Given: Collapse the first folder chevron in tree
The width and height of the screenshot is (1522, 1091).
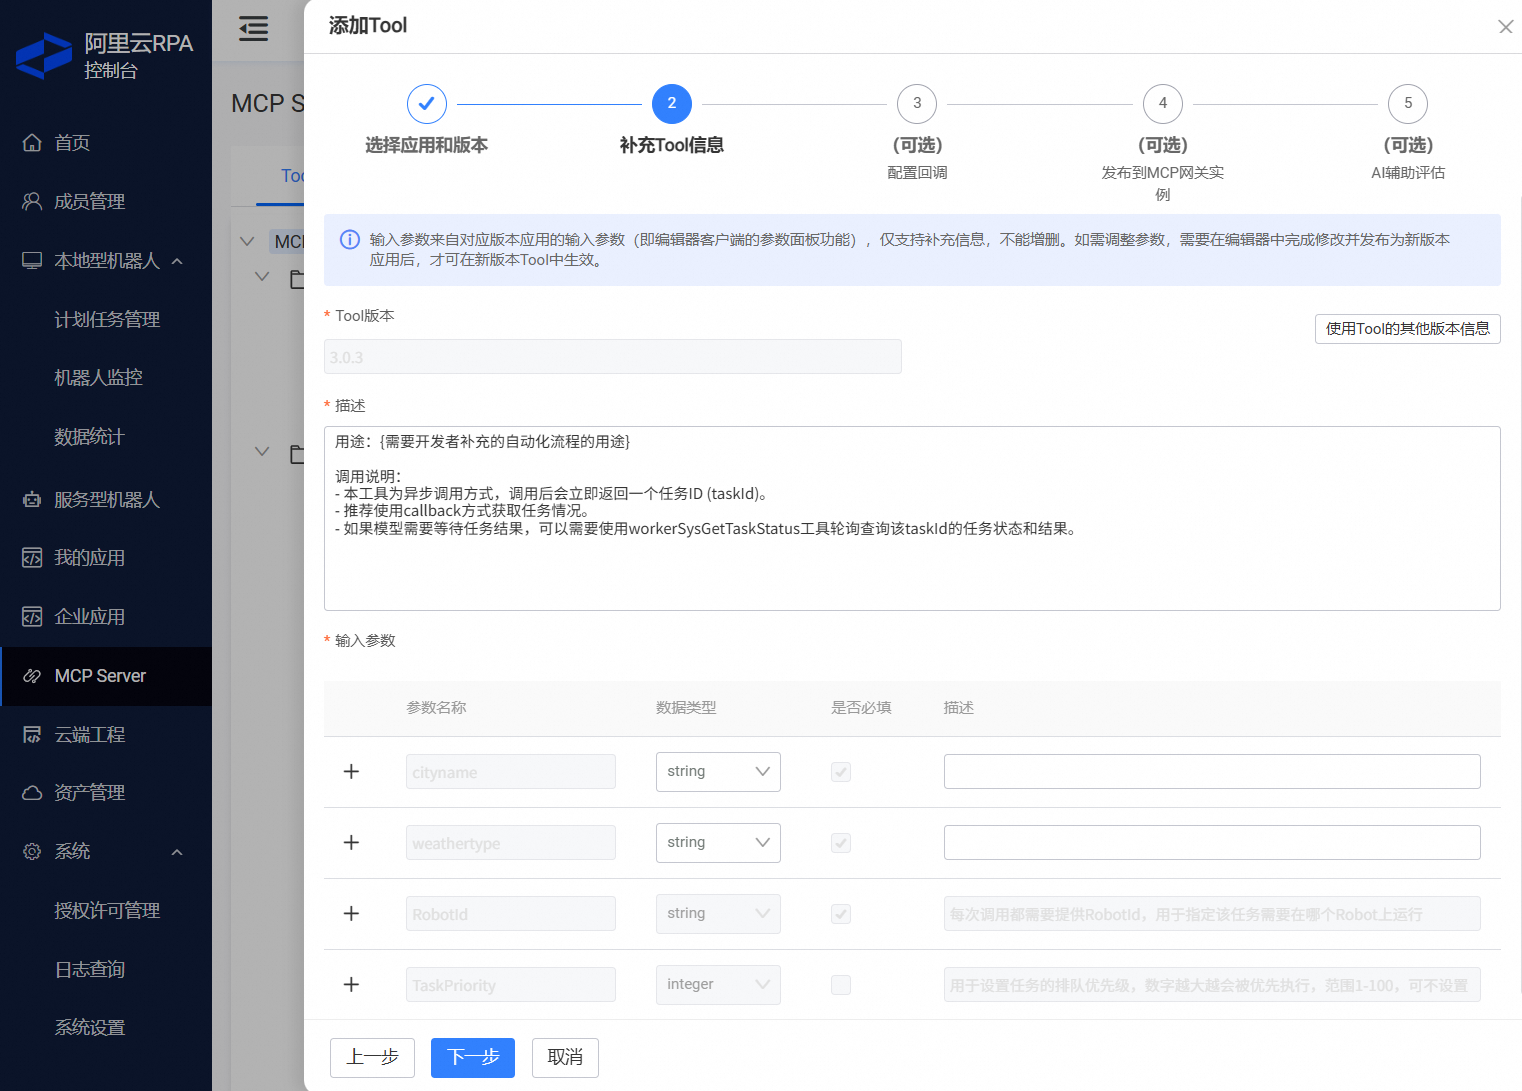Looking at the screenshot, I should point(262,277).
